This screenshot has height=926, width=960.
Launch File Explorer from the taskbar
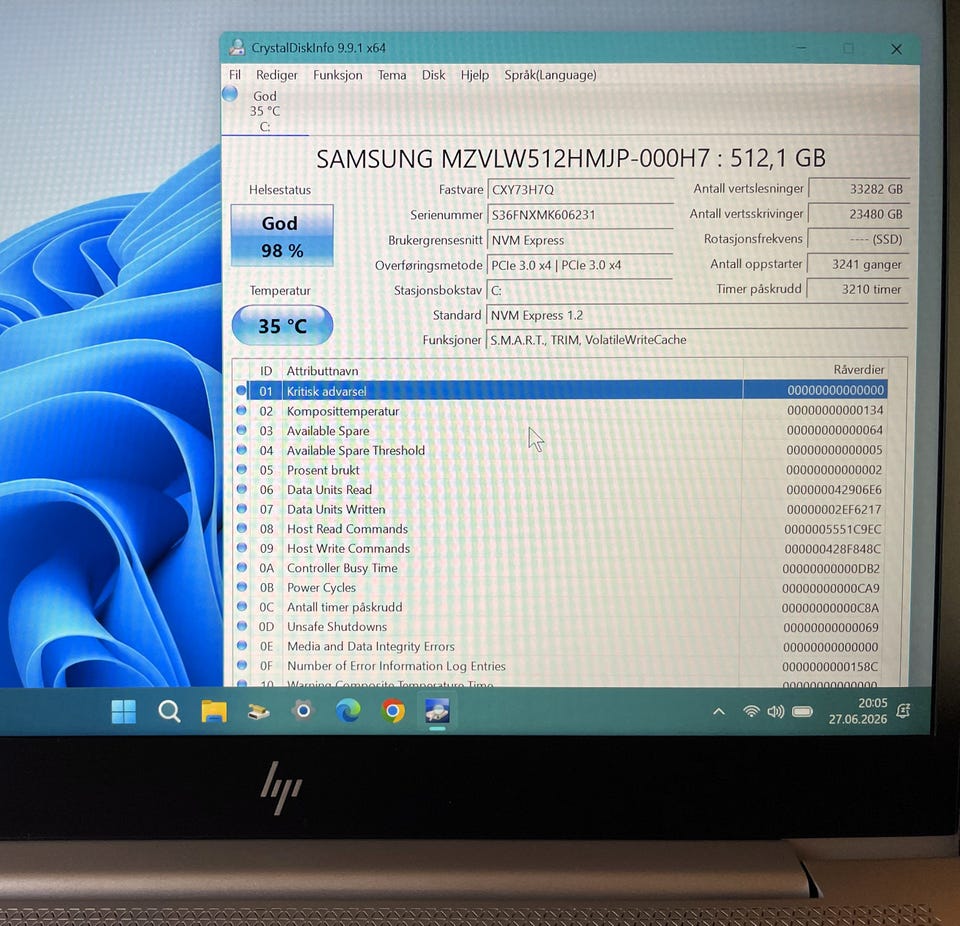[214, 712]
